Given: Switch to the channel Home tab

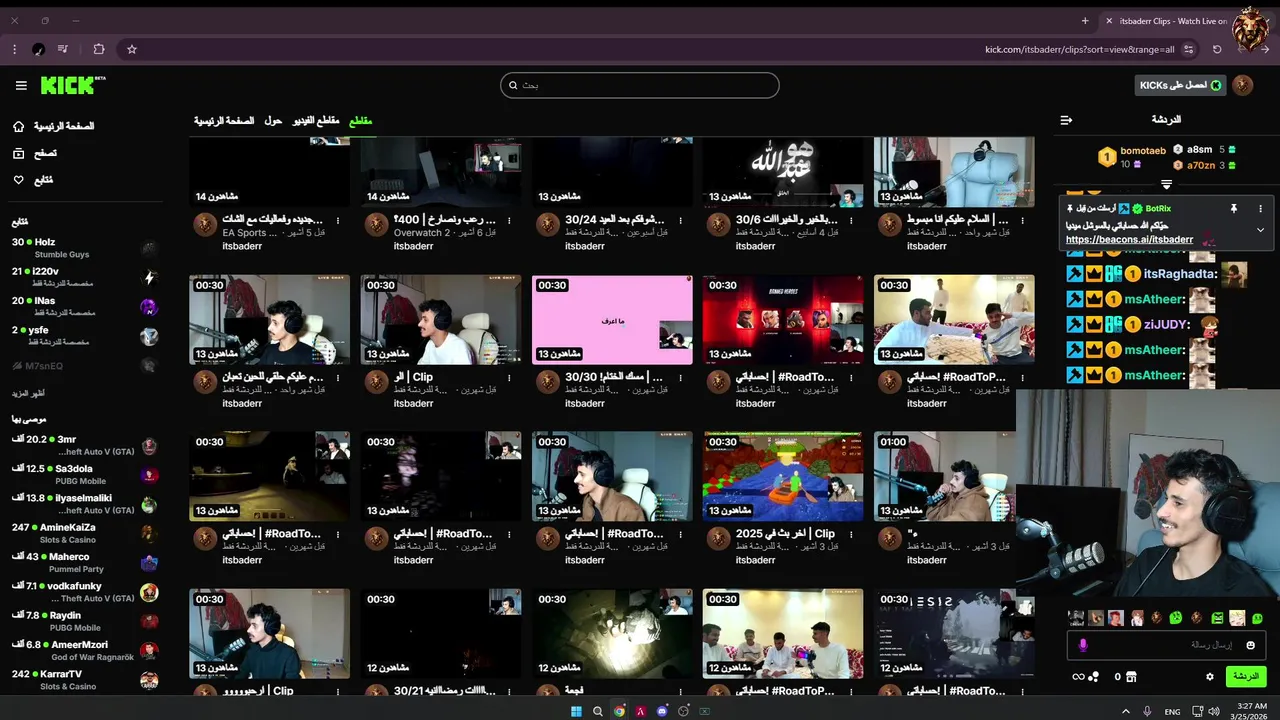Looking at the screenshot, I should pyautogui.click(x=223, y=121).
